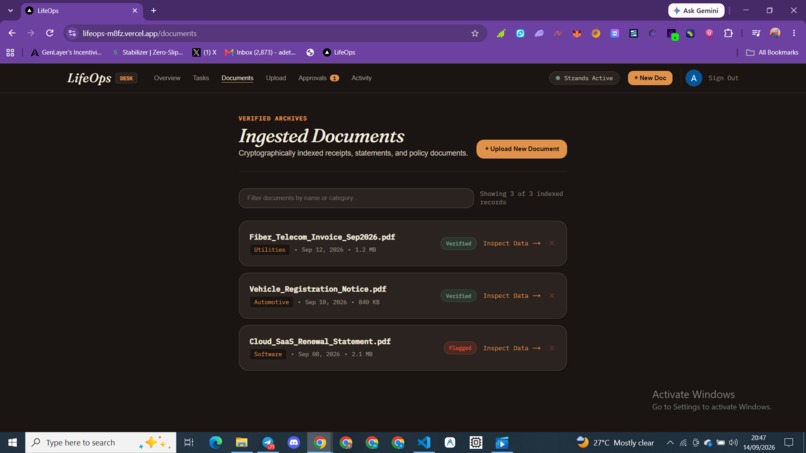
Task: Click the weather widget on taskbar
Action: click(x=615, y=442)
